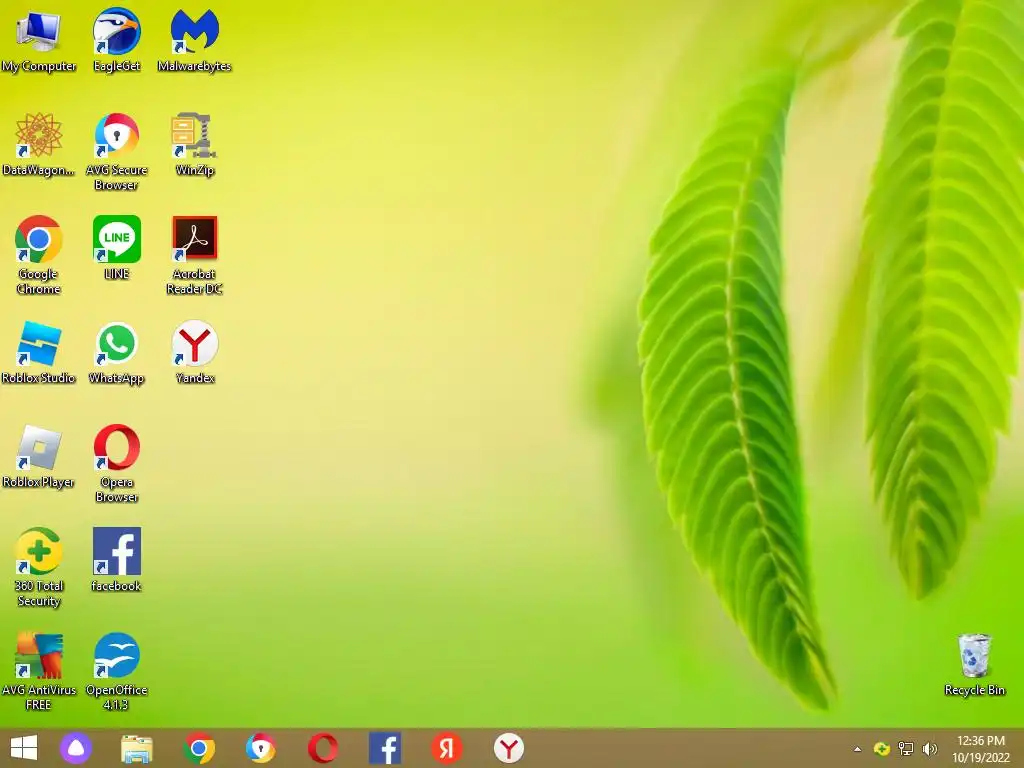
Task: Click the purple Alice assistant taskbar icon
Action: (x=76, y=748)
